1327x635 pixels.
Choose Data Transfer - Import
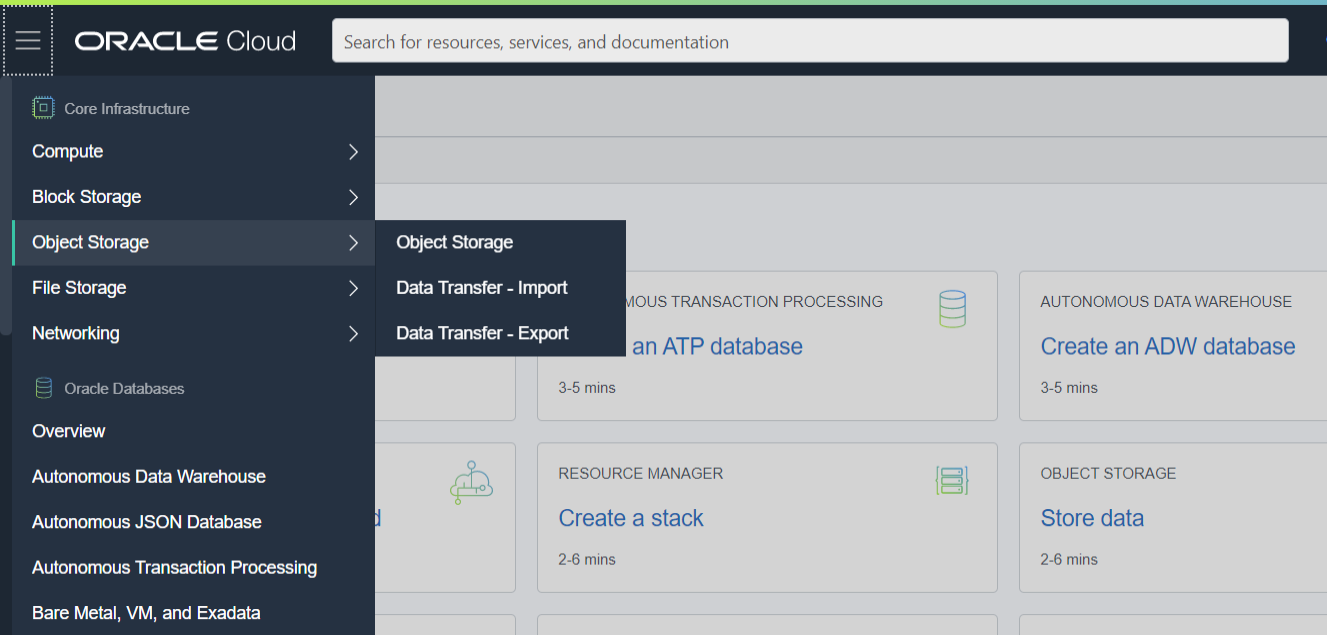[500, 288]
